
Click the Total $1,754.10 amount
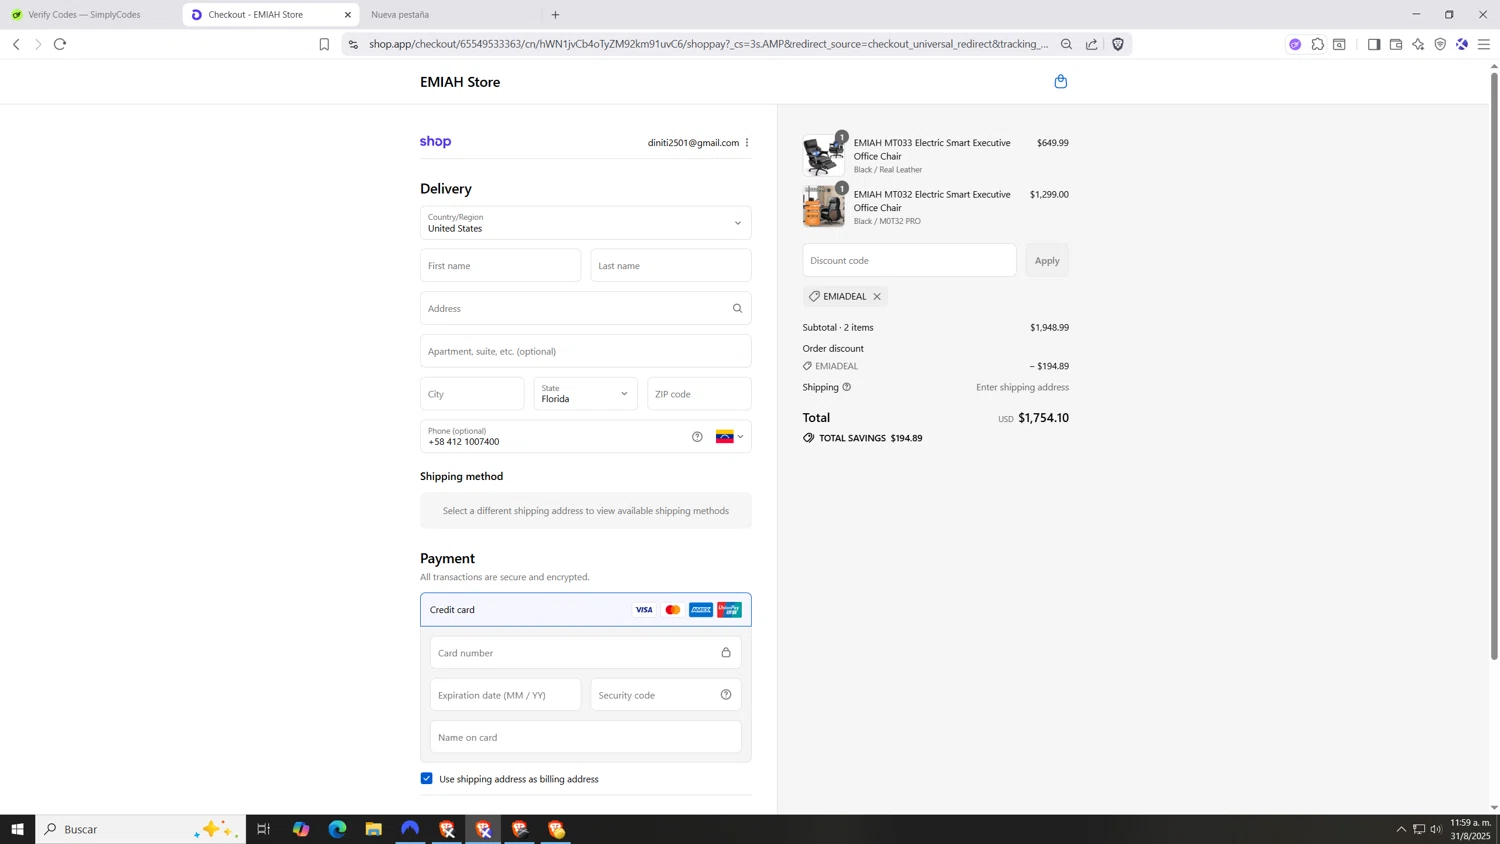click(1043, 418)
